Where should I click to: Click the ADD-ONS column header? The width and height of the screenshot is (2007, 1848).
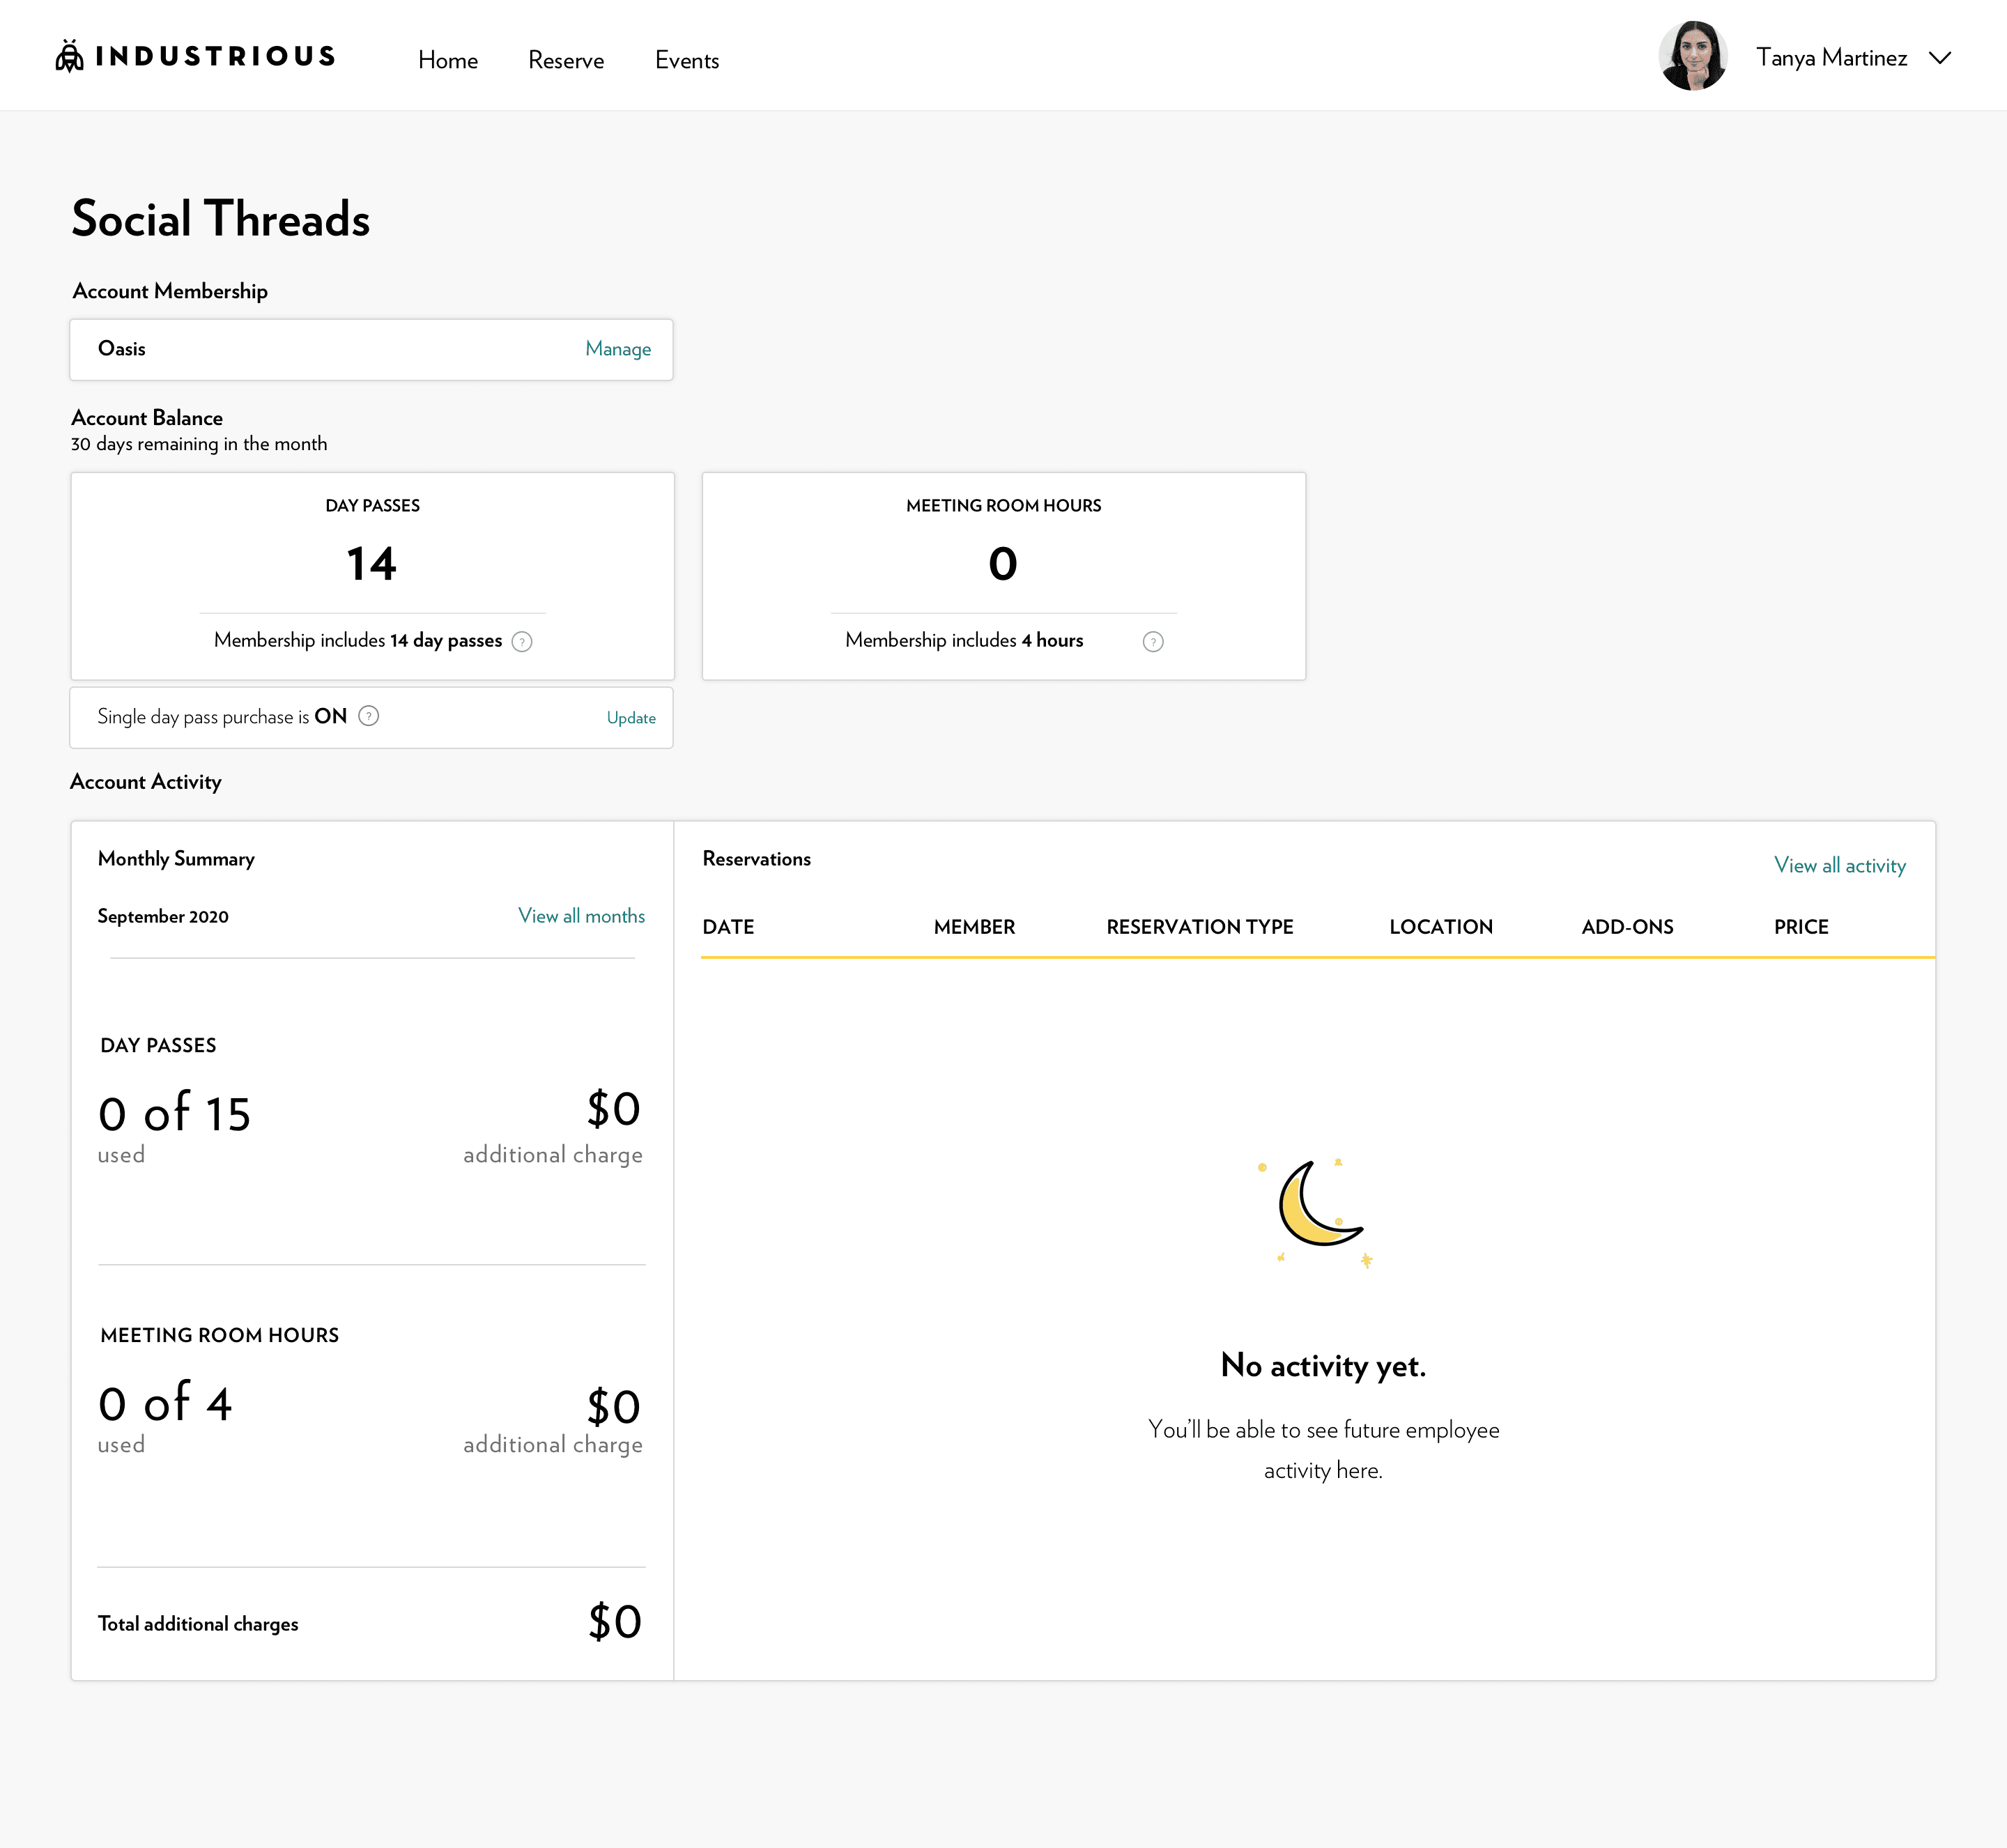1627,927
